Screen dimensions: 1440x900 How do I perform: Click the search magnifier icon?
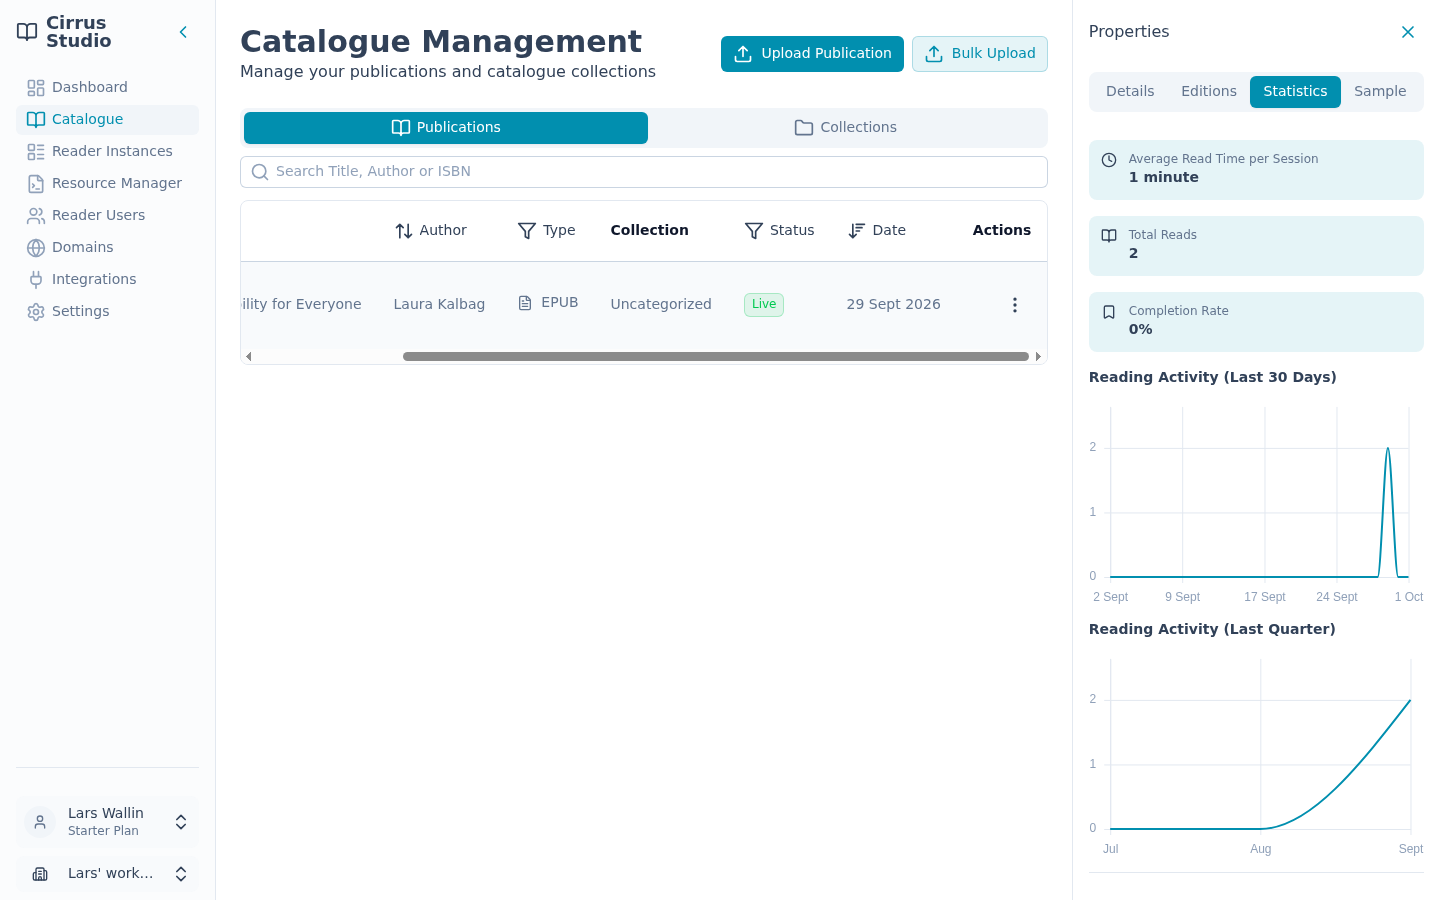pyautogui.click(x=260, y=172)
